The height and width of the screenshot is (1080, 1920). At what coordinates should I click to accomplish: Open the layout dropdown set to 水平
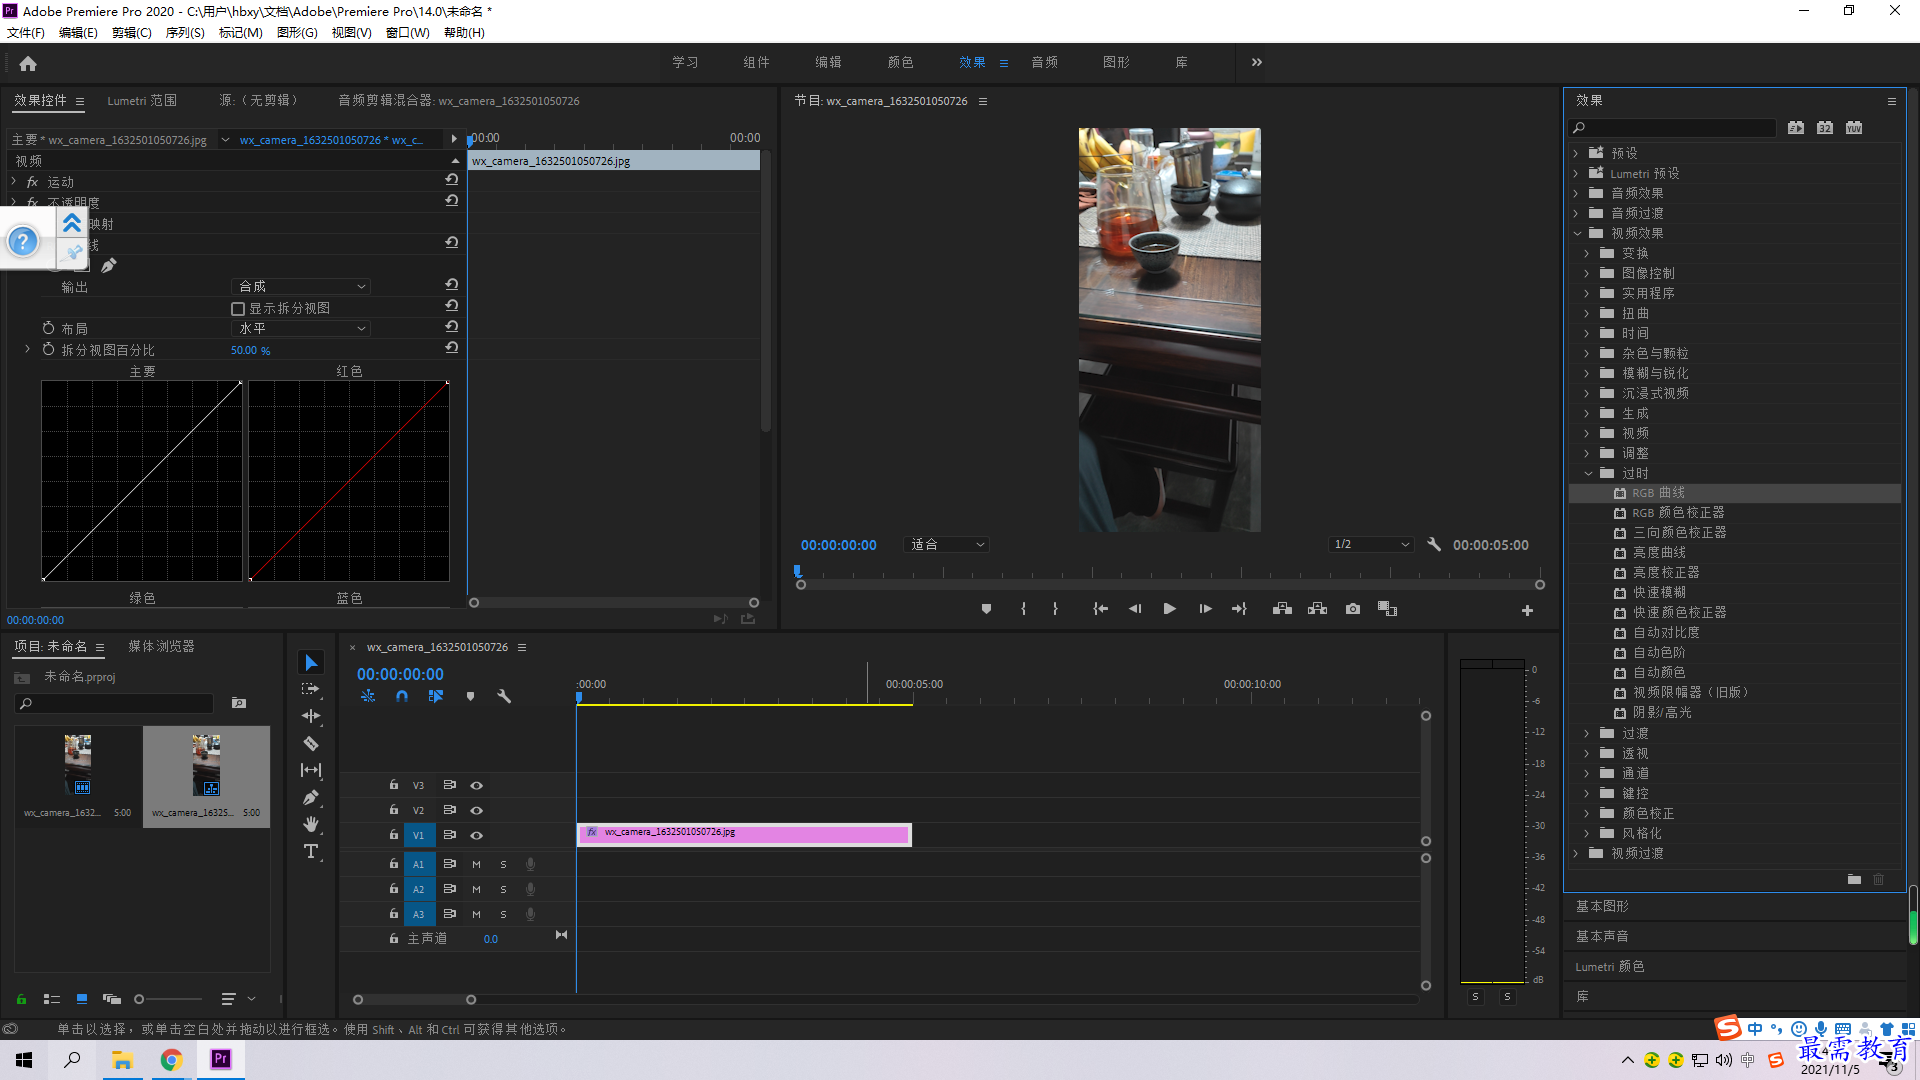(301, 328)
